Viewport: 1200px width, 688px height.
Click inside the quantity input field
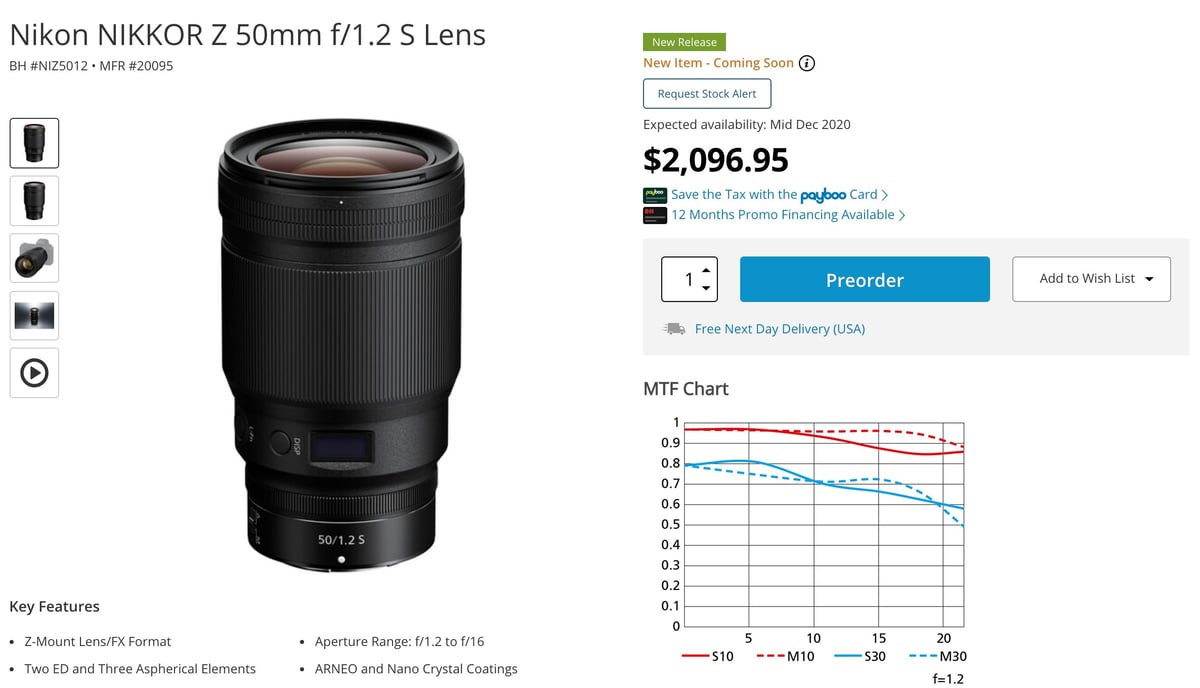point(685,279)
